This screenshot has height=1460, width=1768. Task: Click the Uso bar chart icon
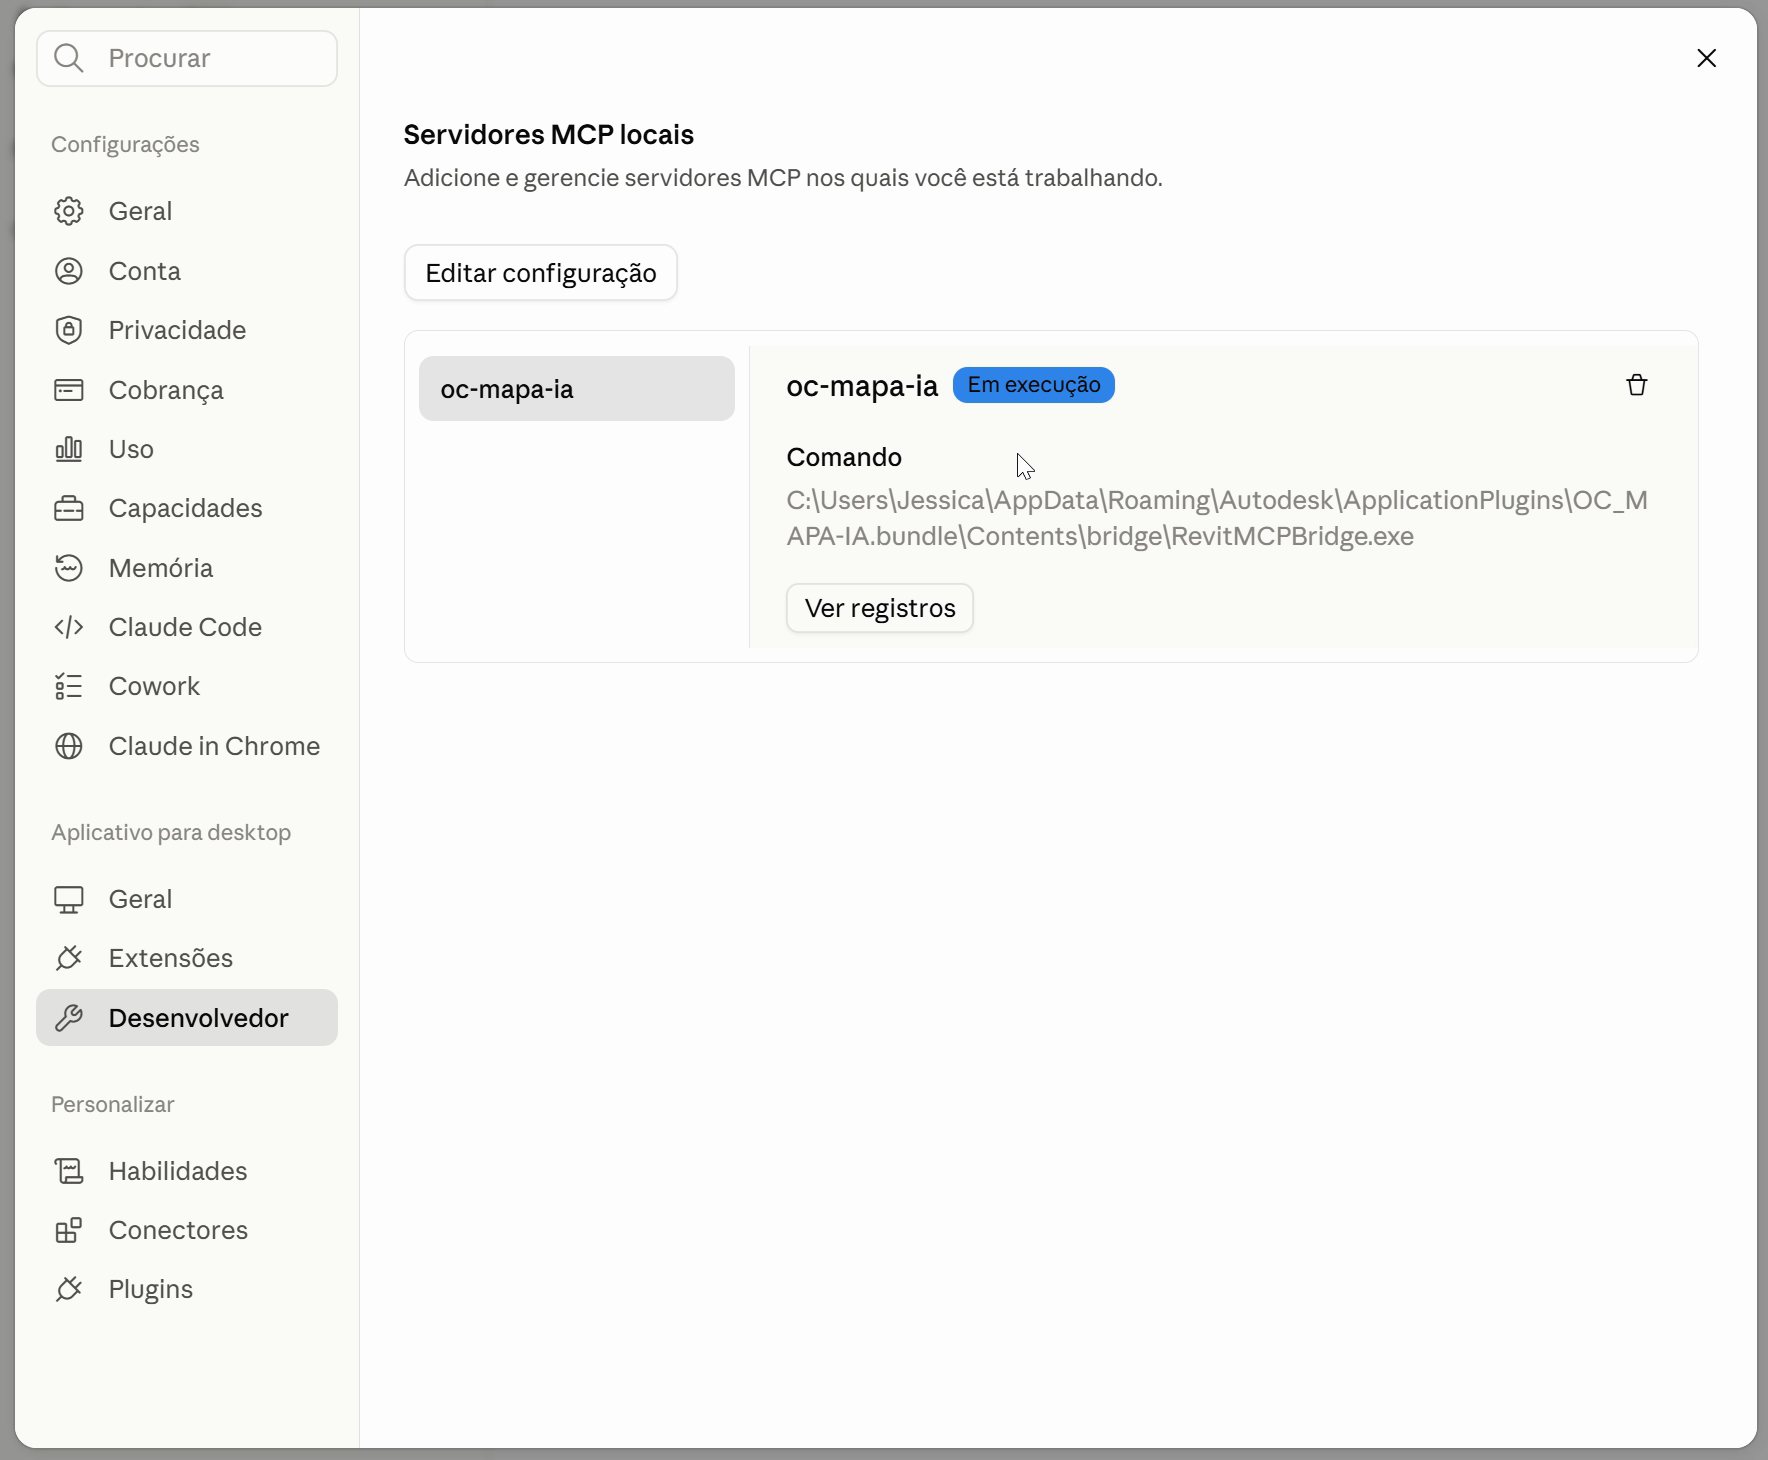pyautogui.click(x=69, y=449)
